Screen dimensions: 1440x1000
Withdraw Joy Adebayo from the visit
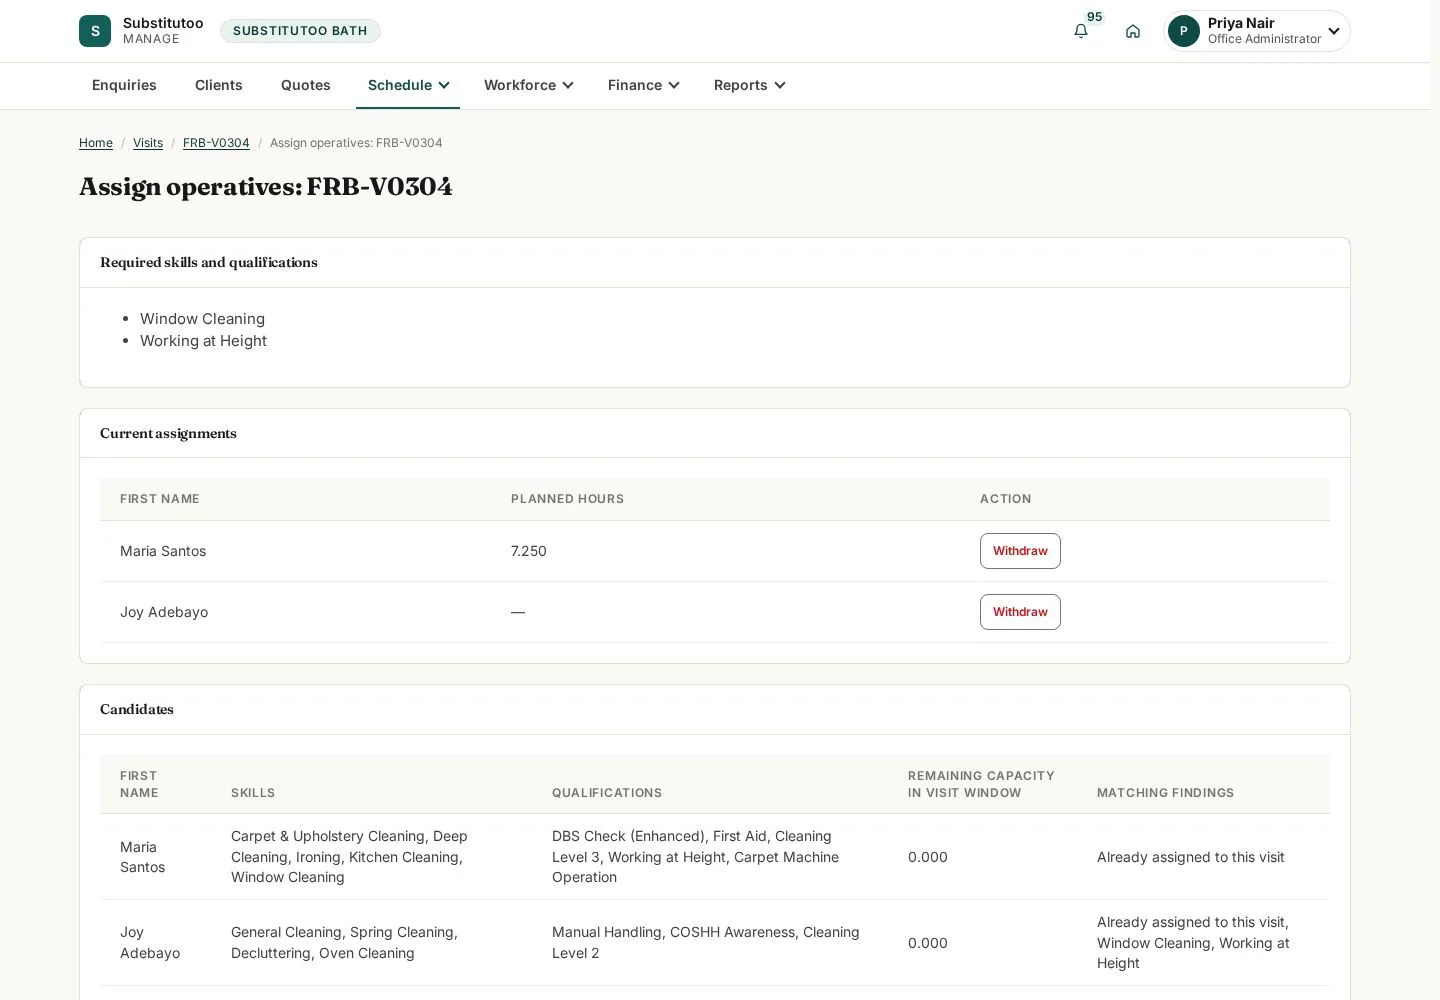pos(1020,612)
